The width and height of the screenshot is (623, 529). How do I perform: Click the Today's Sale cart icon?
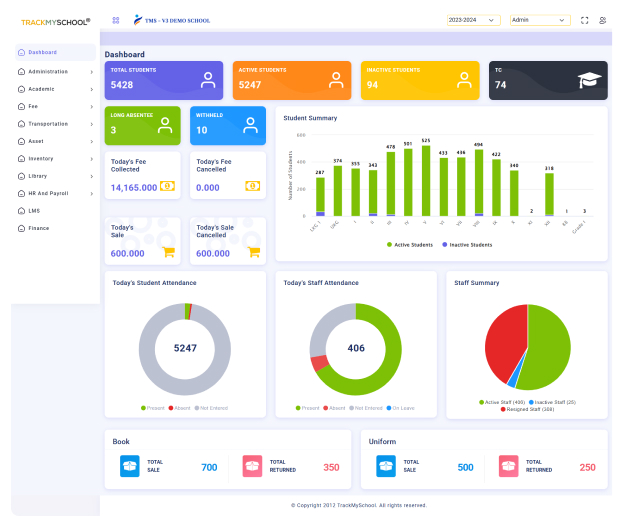[x=168, y=253]
